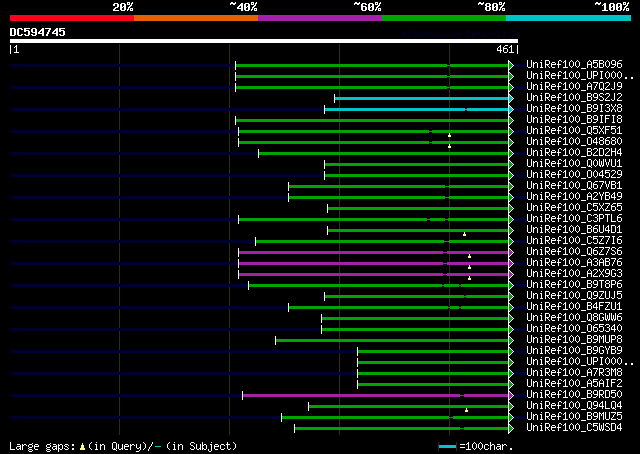Click the green ~80% identity legend segment

444,18
